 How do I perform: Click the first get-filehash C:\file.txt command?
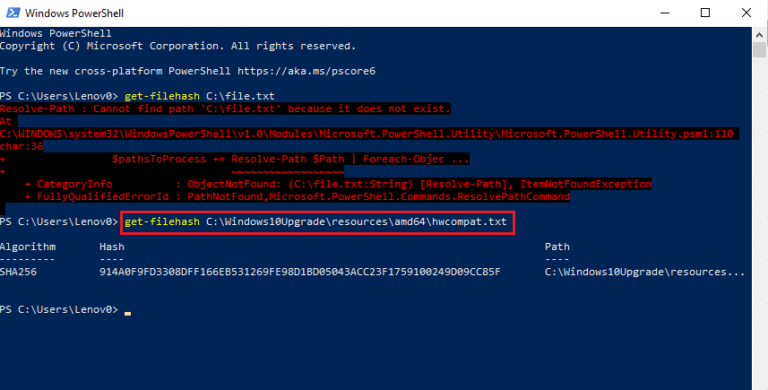coord(199,96)
